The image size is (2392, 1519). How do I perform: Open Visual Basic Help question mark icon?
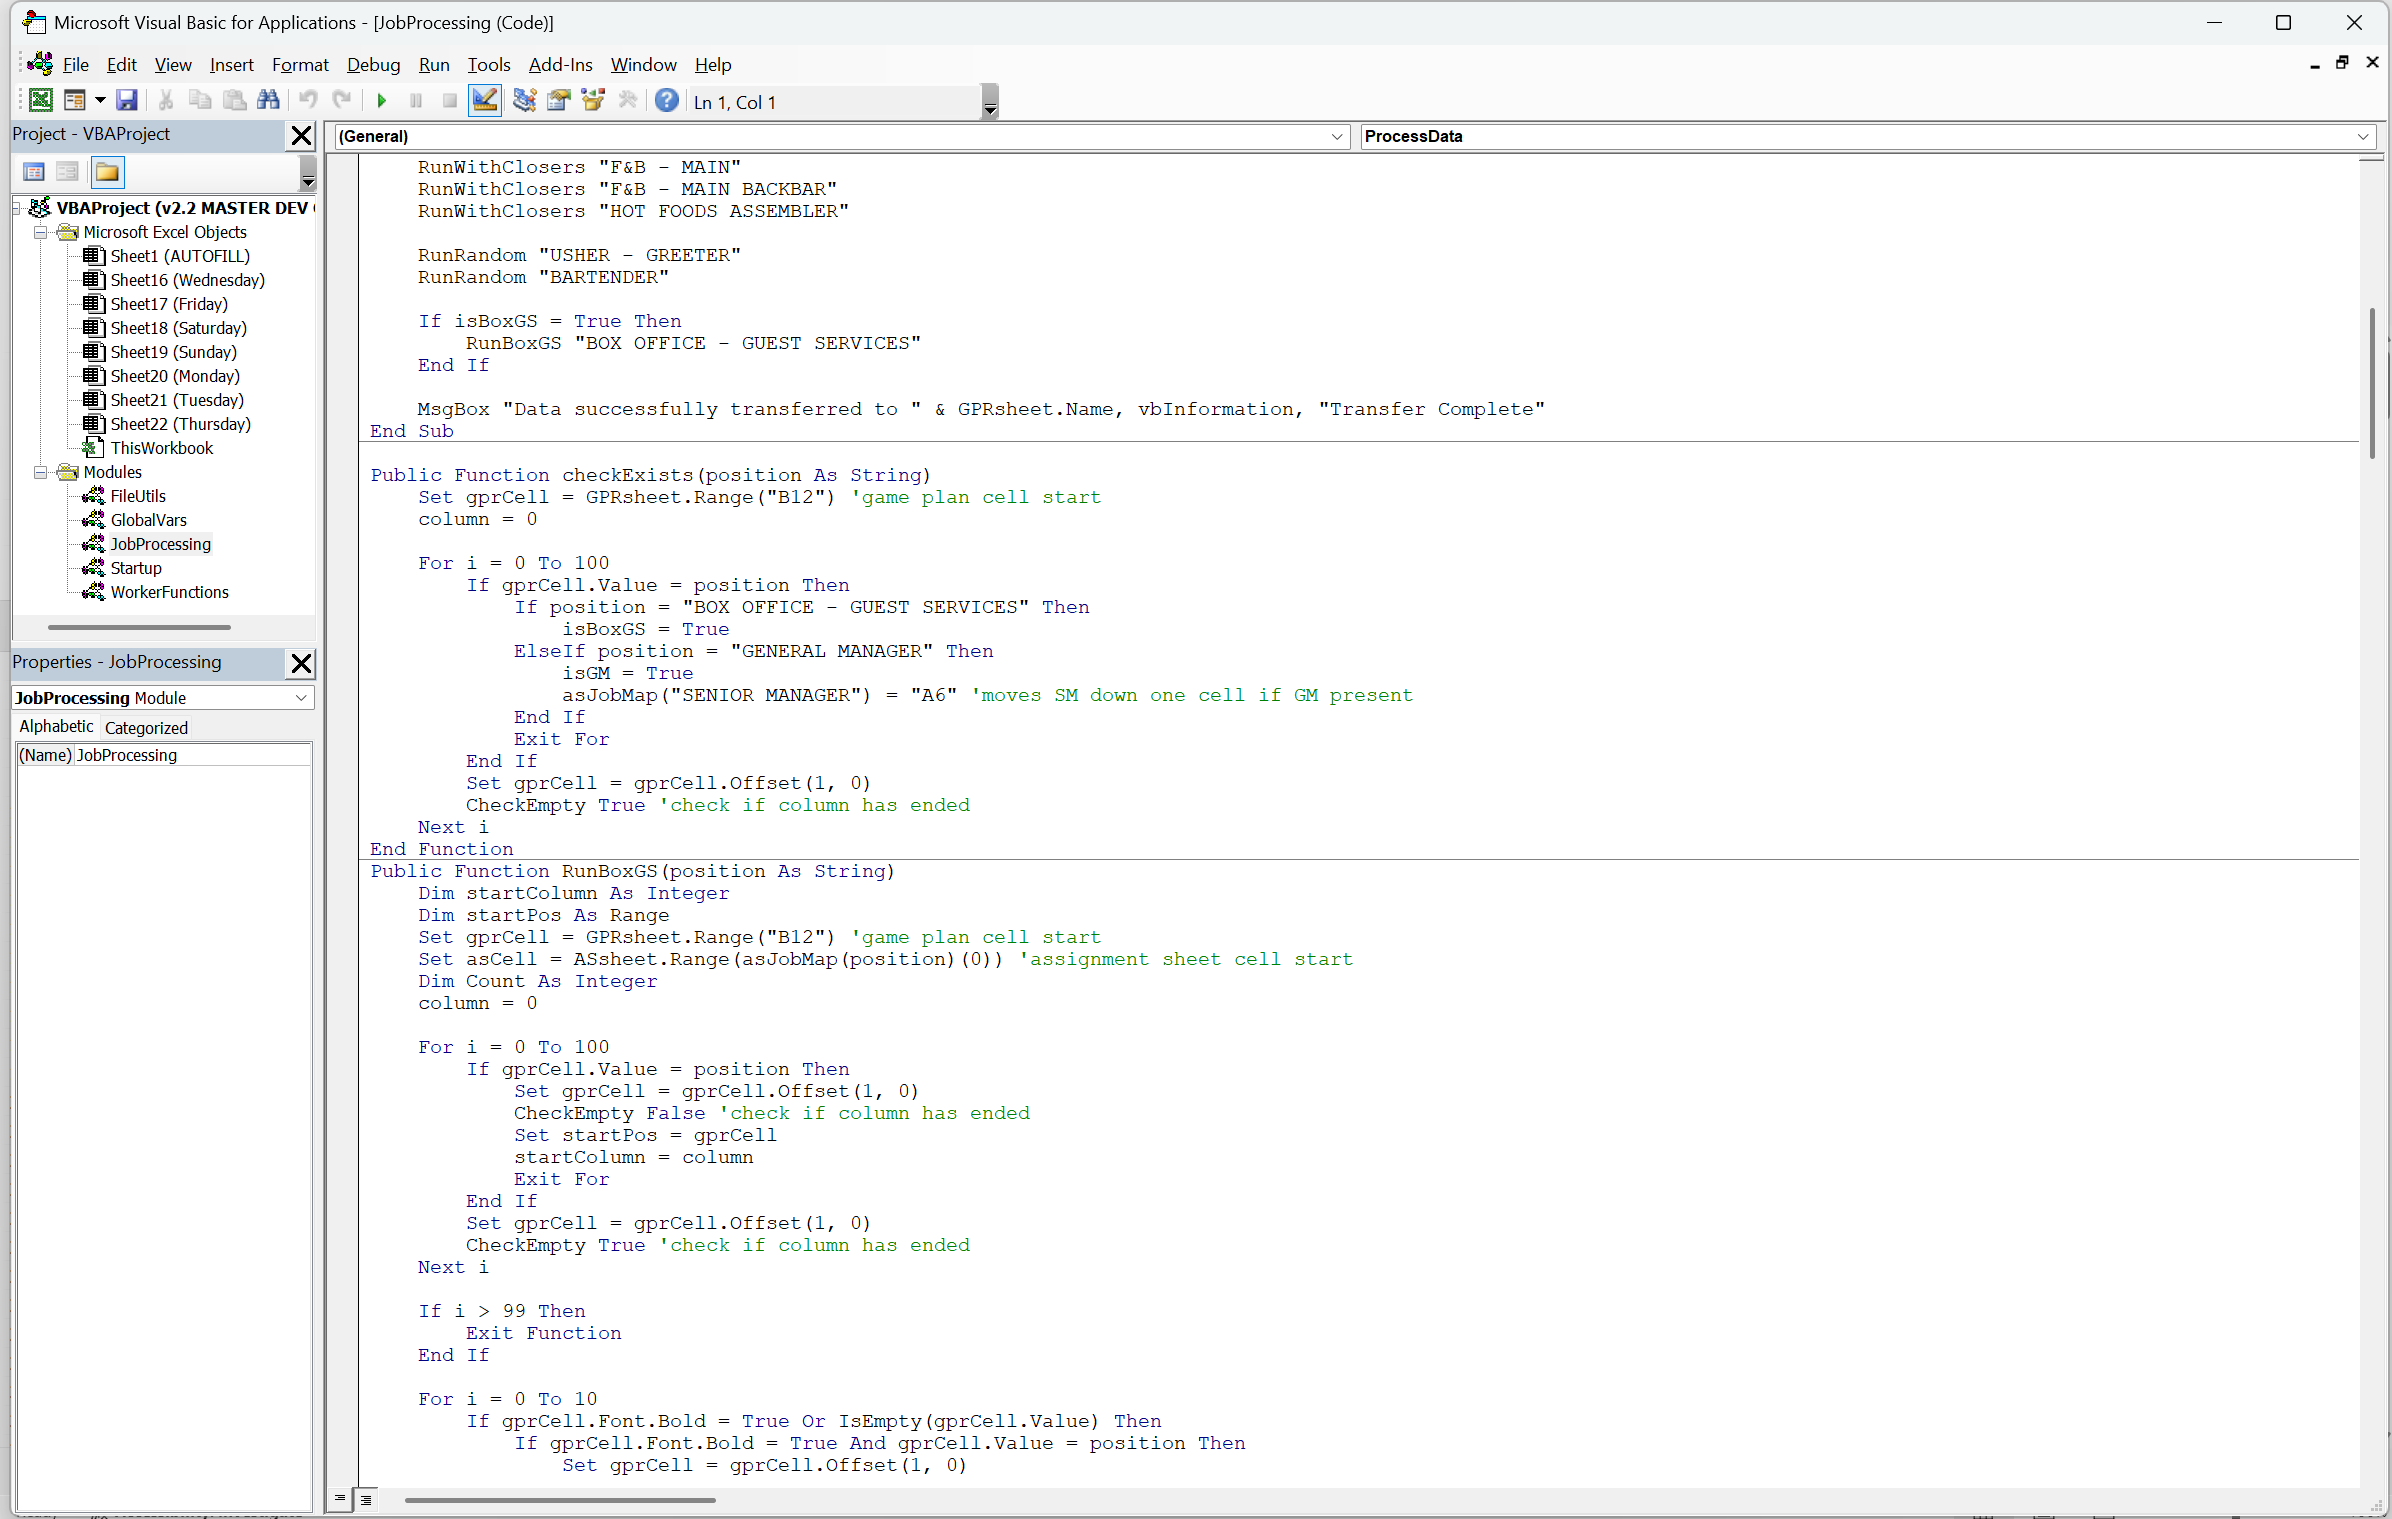[x=667, y=100]
